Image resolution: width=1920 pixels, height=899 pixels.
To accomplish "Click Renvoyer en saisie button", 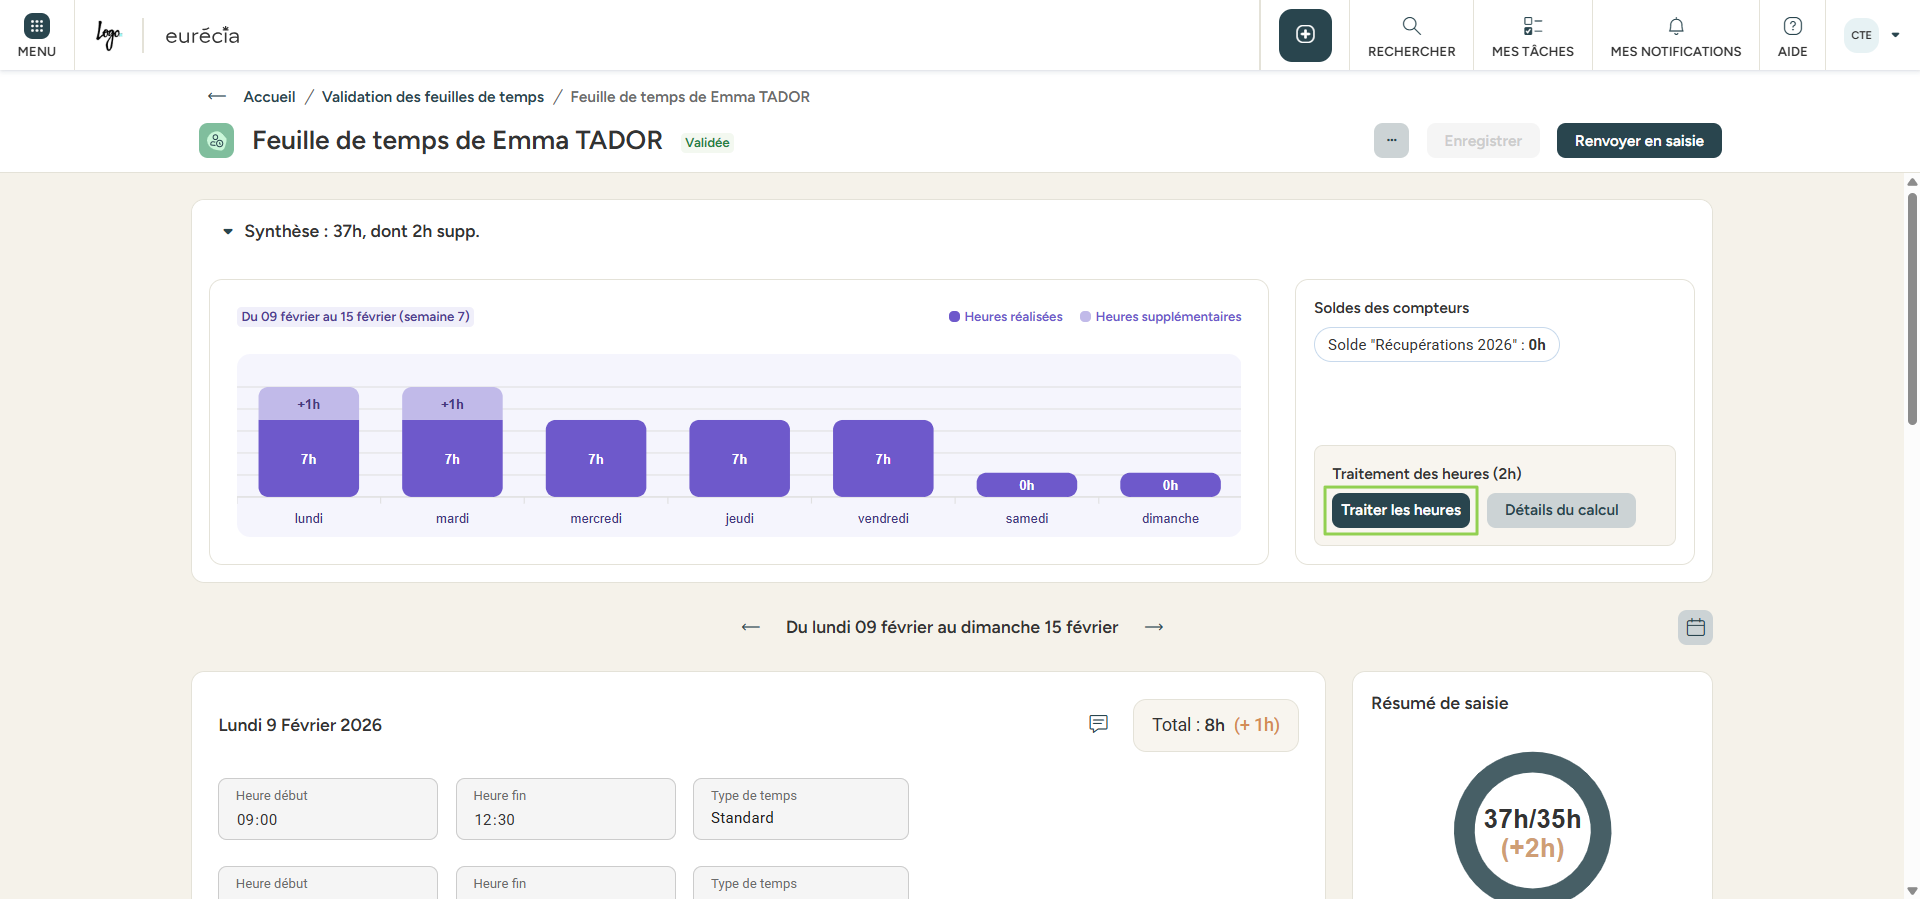I will [x=1638, y=141].
